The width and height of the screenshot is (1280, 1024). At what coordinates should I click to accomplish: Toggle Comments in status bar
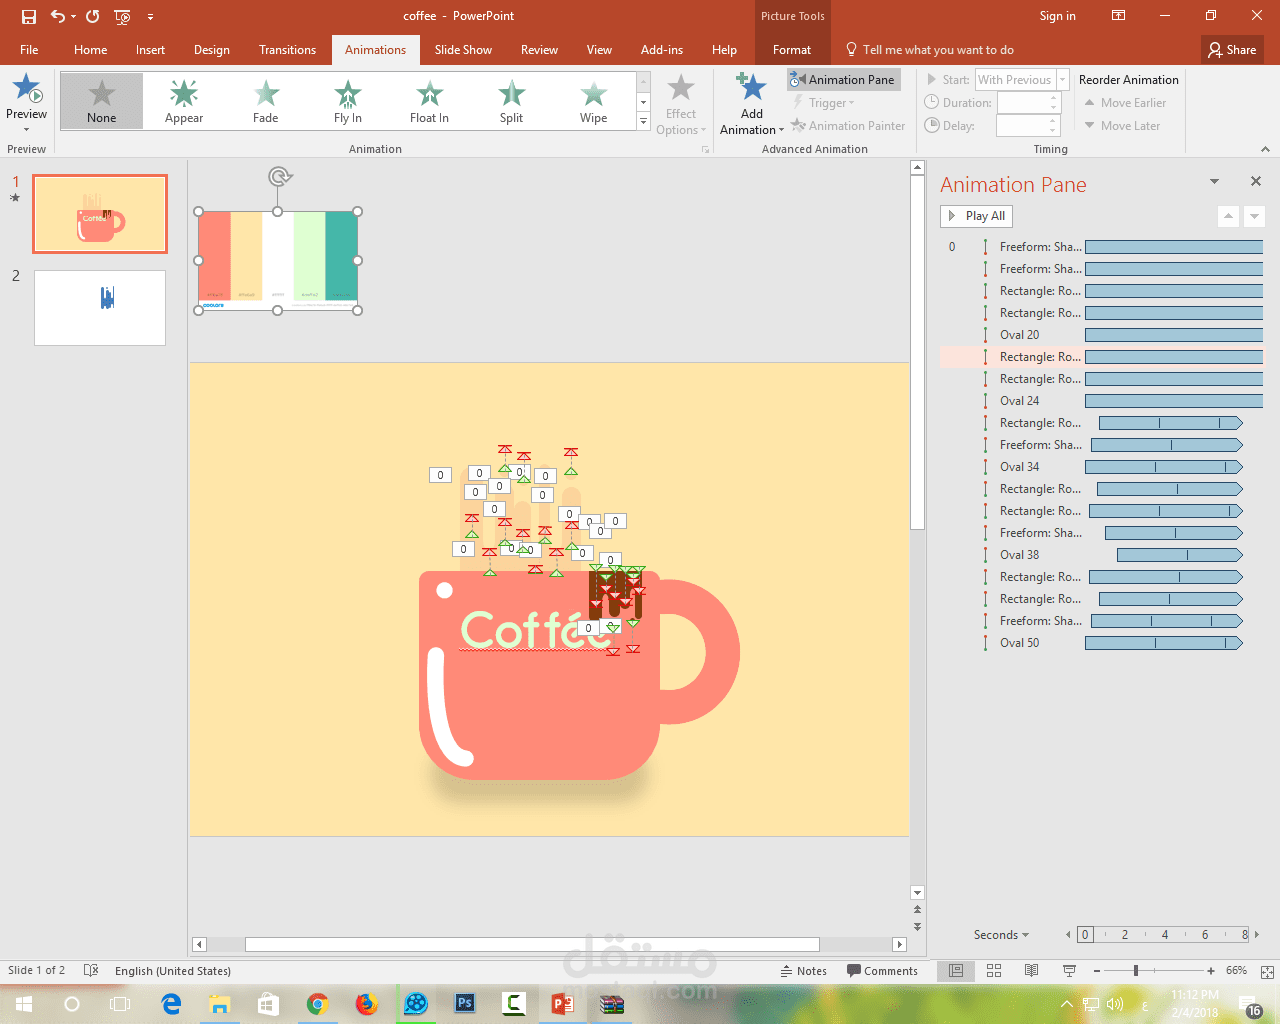tap(882, 971)
